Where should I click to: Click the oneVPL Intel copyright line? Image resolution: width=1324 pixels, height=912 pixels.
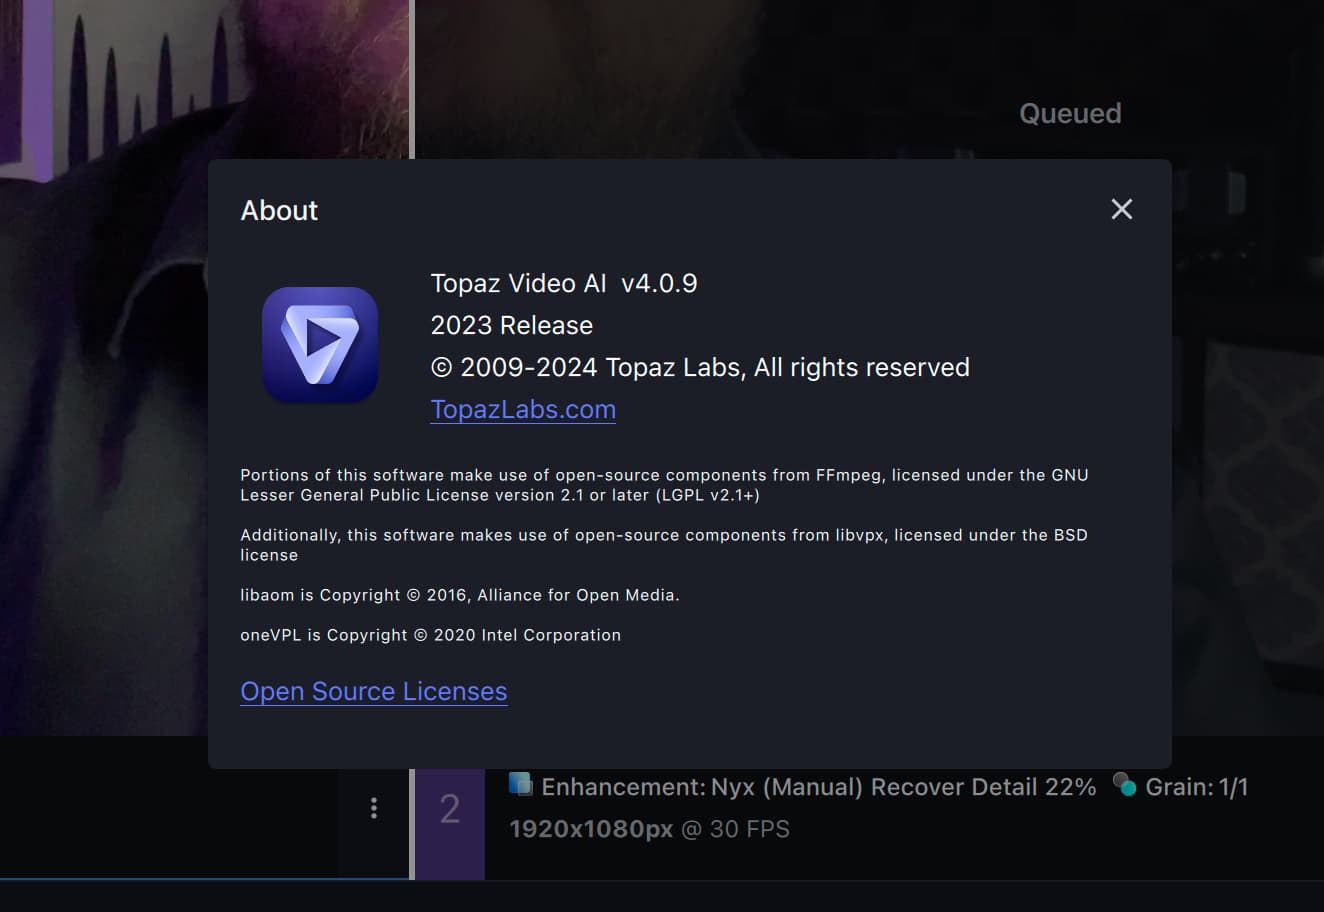[430, 635]
